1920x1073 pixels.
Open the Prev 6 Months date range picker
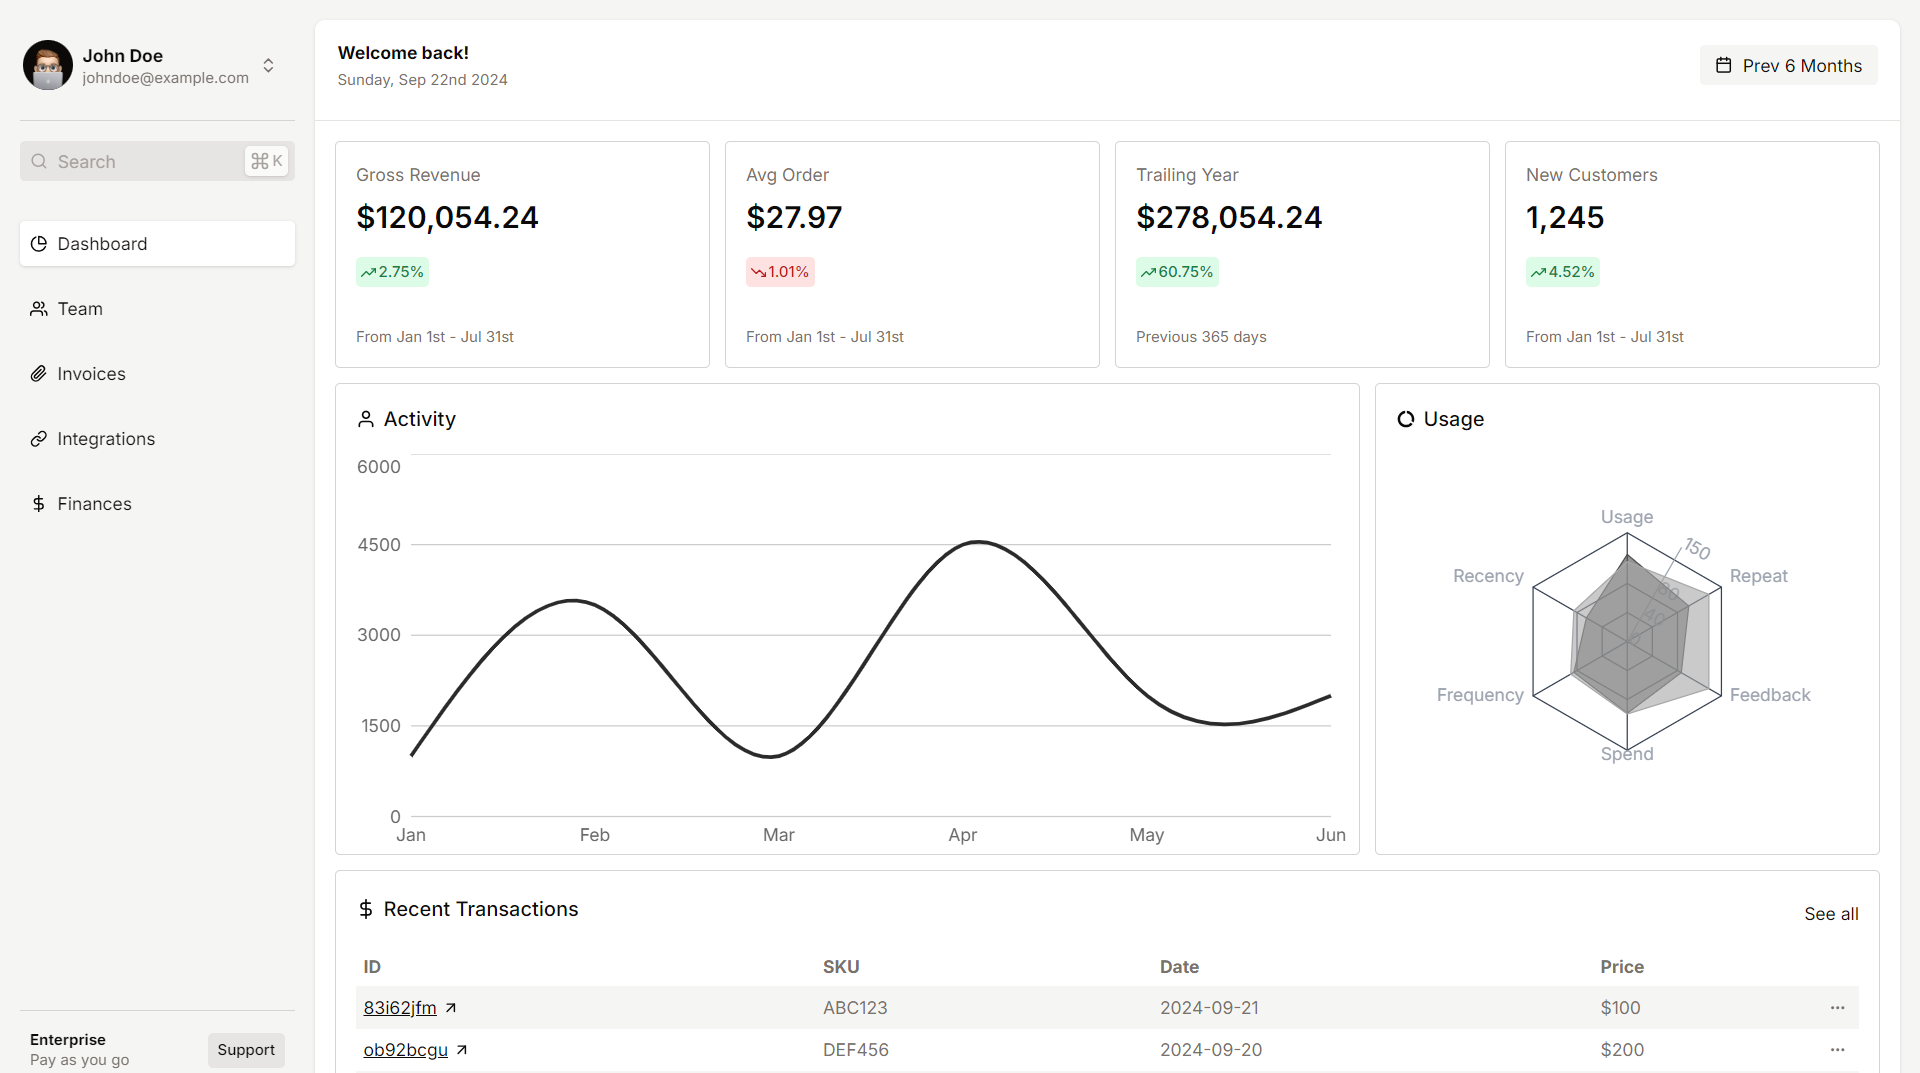pyautogui.click(x=1788, y=65)
